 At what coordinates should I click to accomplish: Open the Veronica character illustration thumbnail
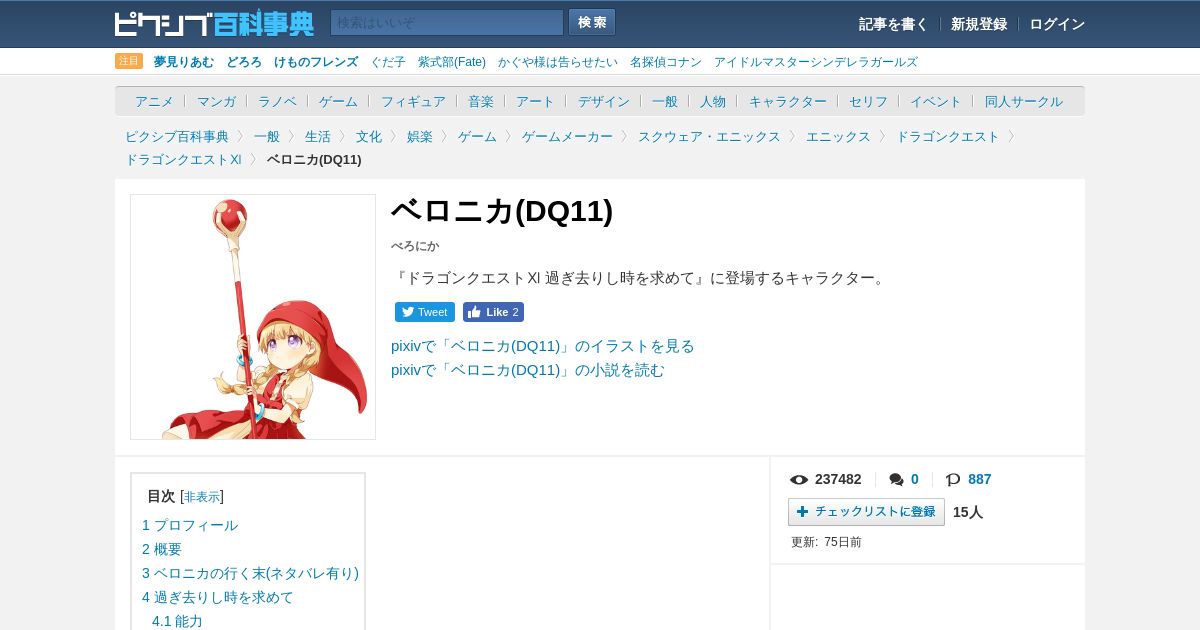tap(253, 317)
